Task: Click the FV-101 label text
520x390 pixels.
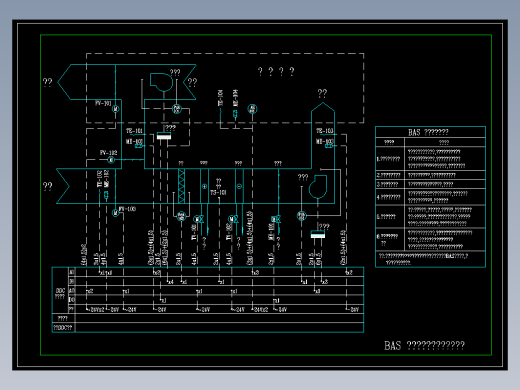Action: pyautogui.click(x=103, y=103)
